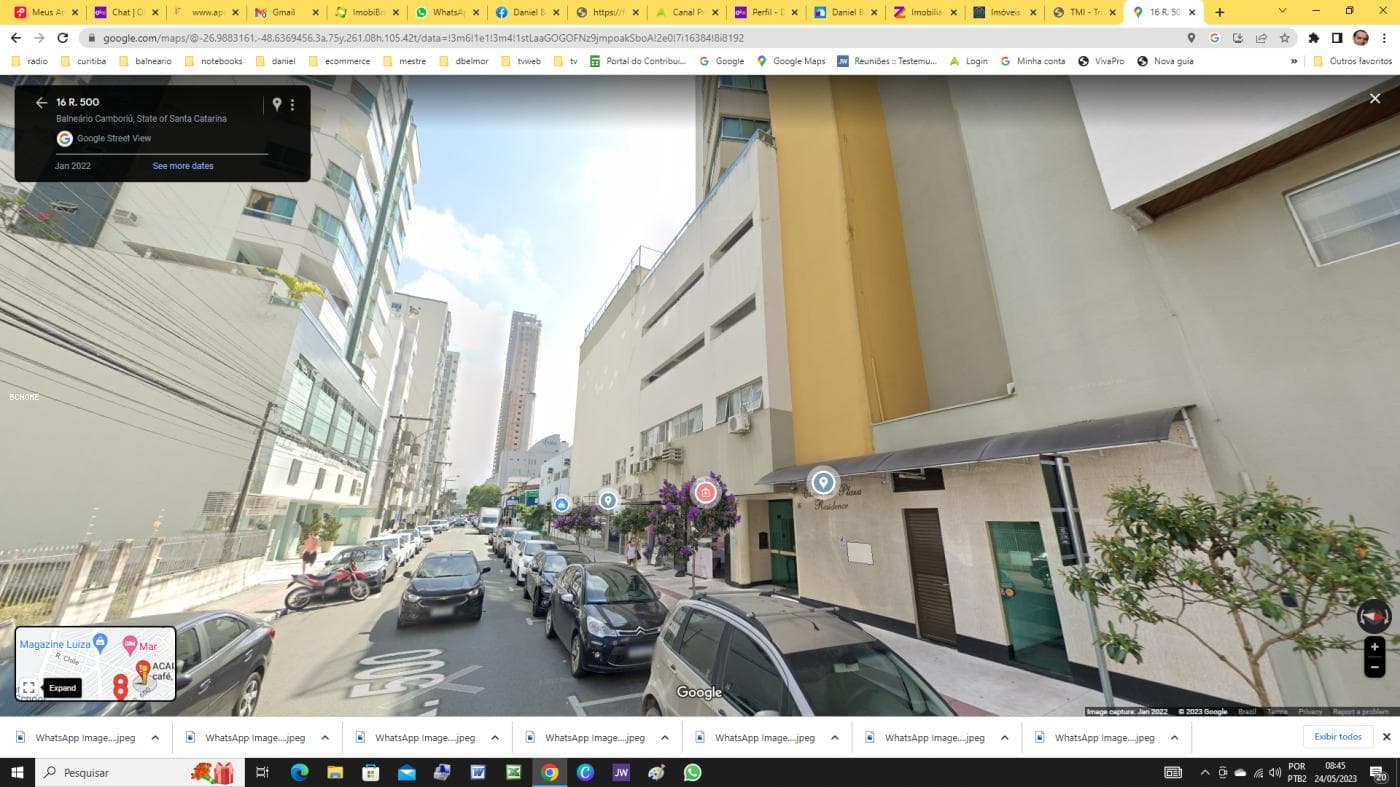This screenshot has height=787, width=1400.
Task: Open the See more dates link
Action: [183, 166]
